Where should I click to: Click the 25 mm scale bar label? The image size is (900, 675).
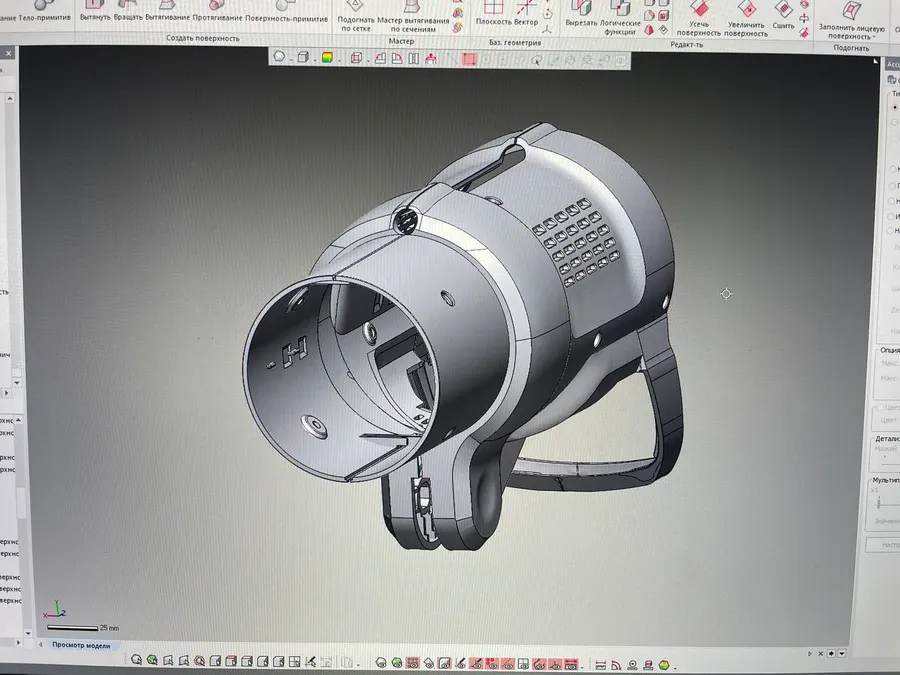pyautogui.click(x=109, y=628)
